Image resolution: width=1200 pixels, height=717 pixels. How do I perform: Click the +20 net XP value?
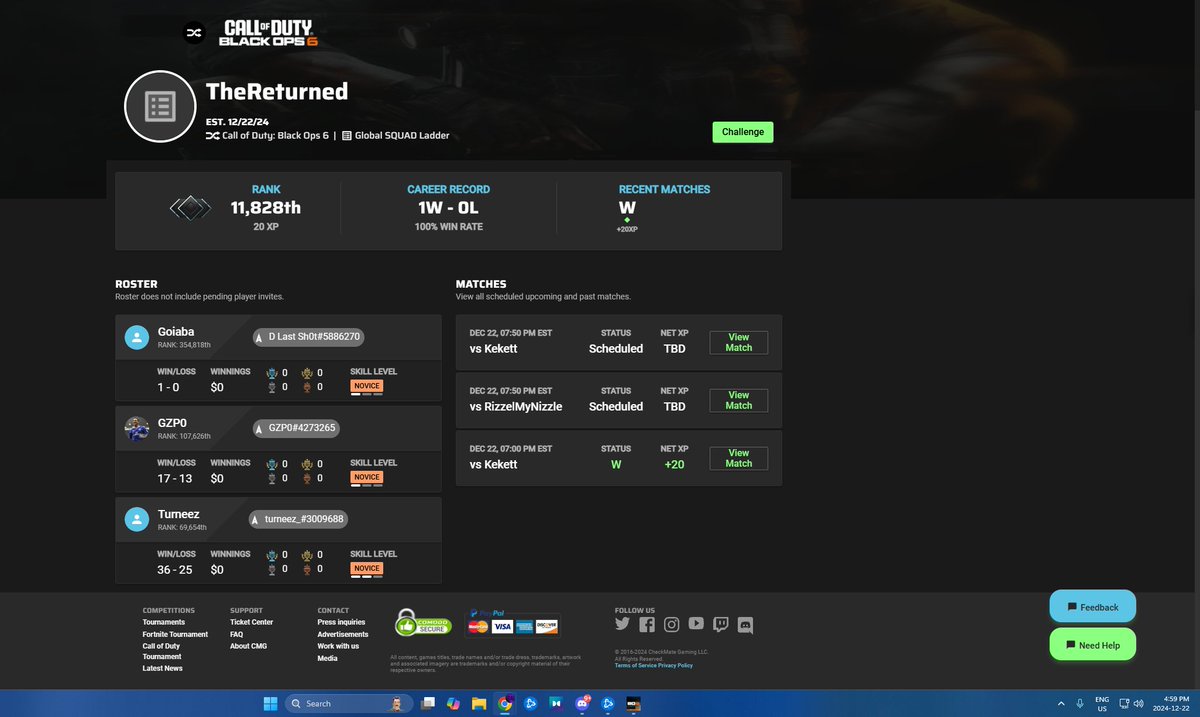point(675,465)
